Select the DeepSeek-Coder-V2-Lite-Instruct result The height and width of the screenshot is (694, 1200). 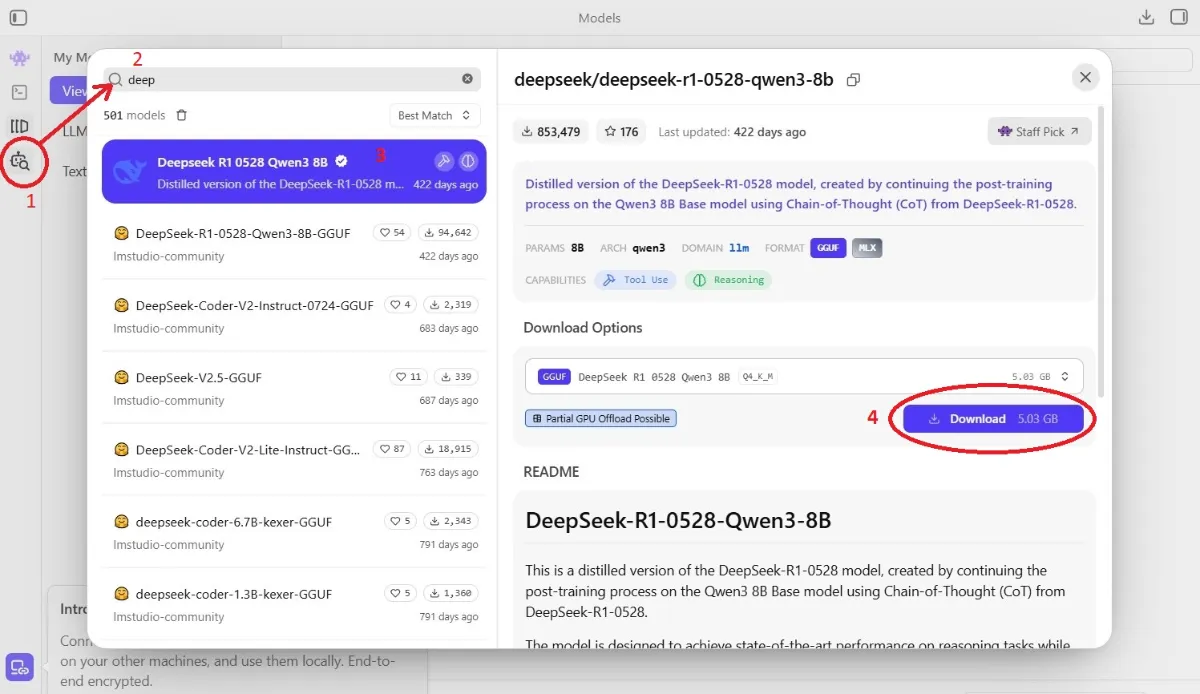(294, 459)
